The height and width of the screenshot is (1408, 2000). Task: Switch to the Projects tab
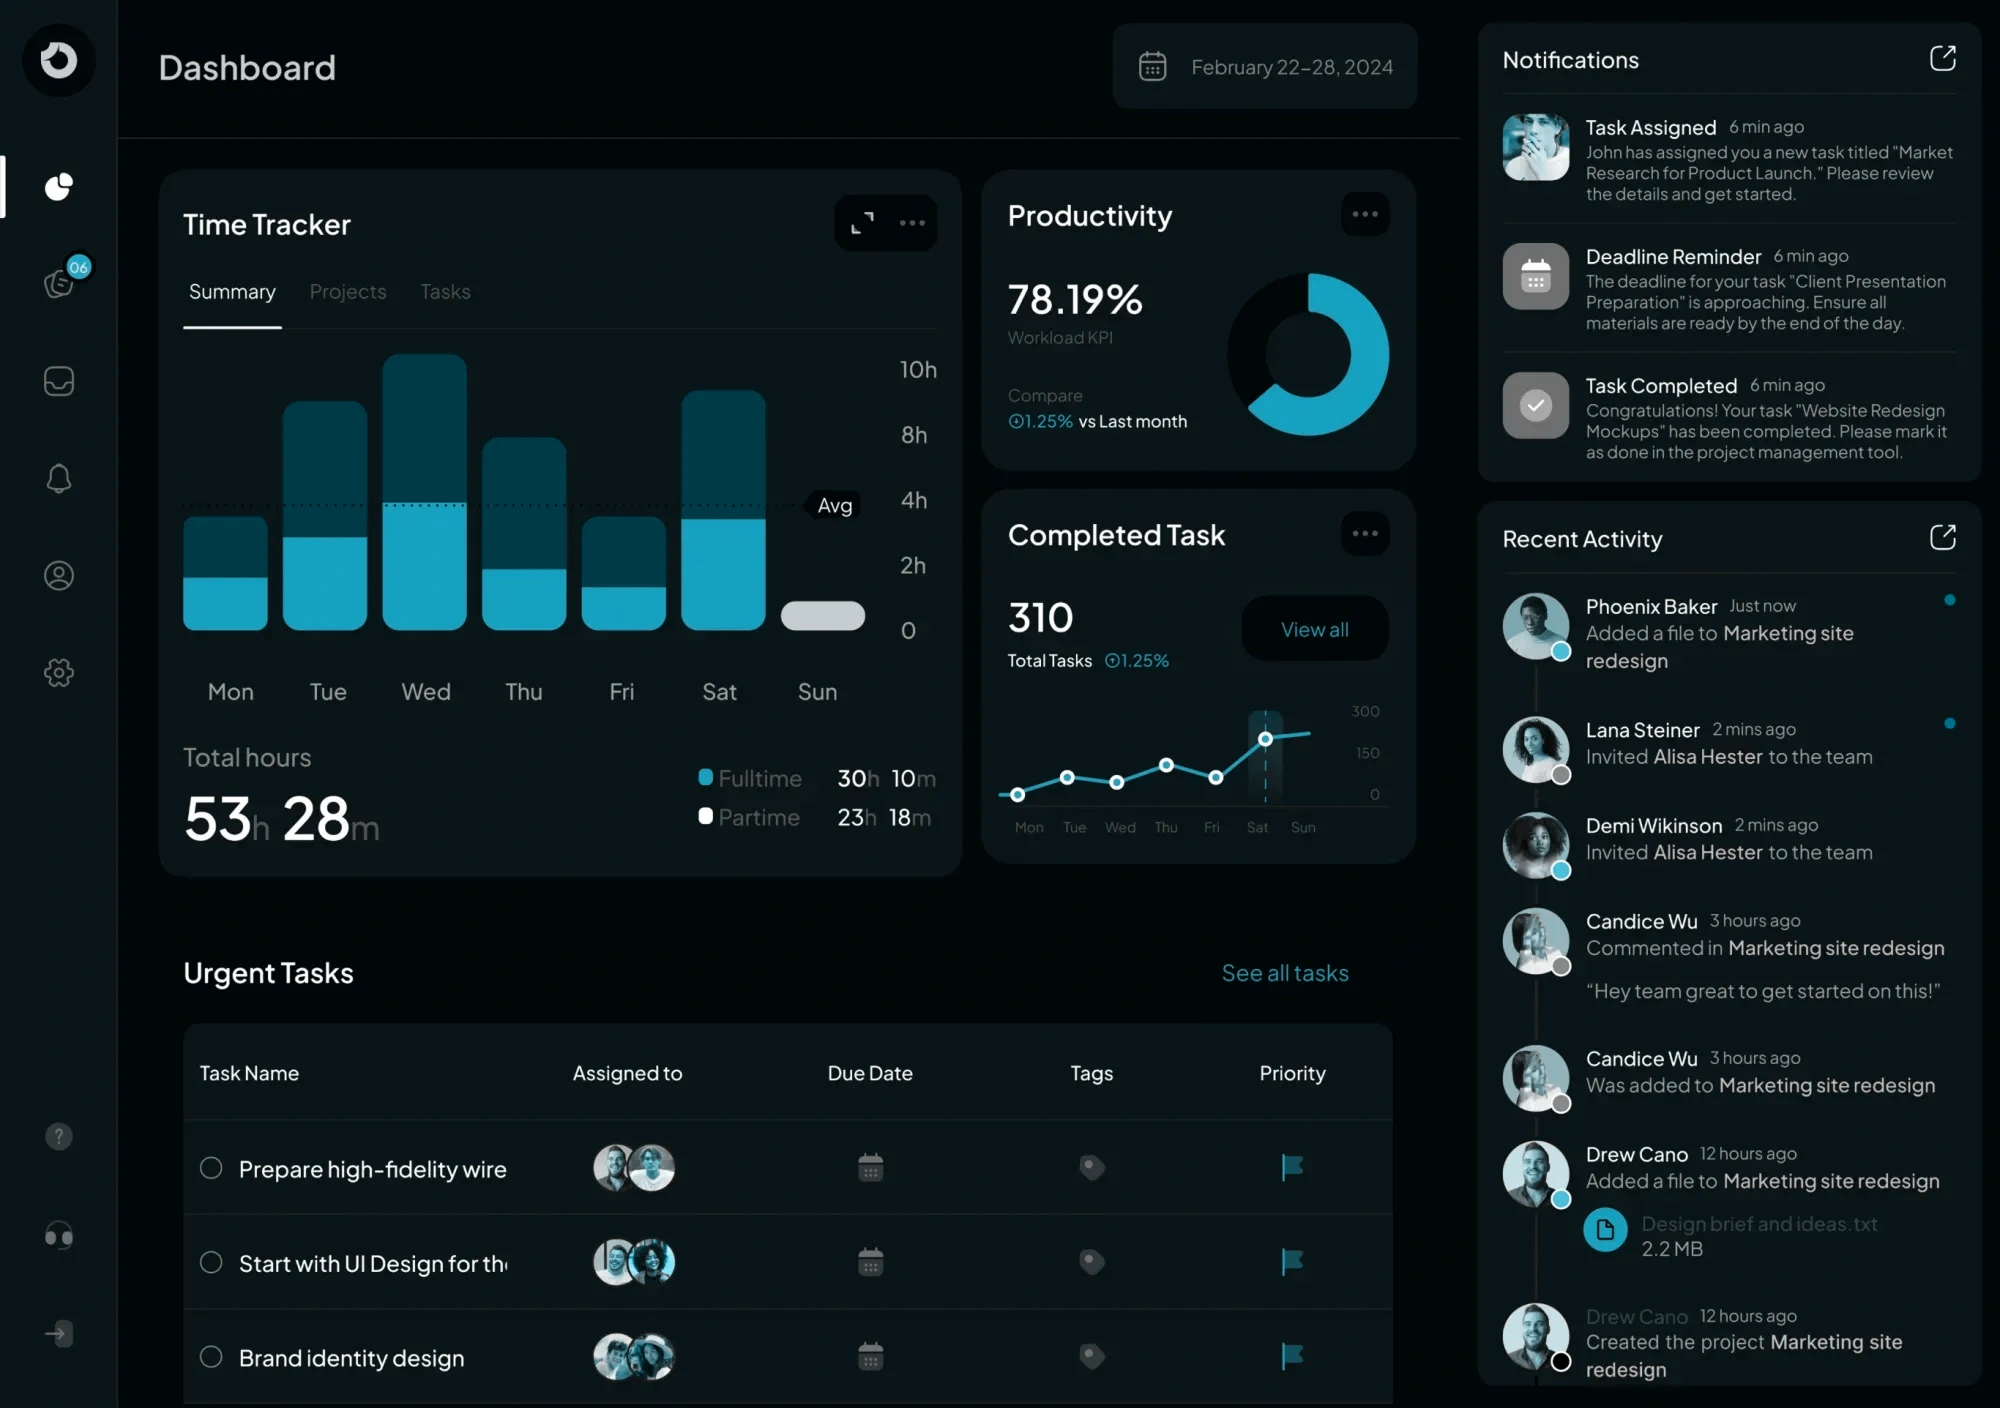347,292
